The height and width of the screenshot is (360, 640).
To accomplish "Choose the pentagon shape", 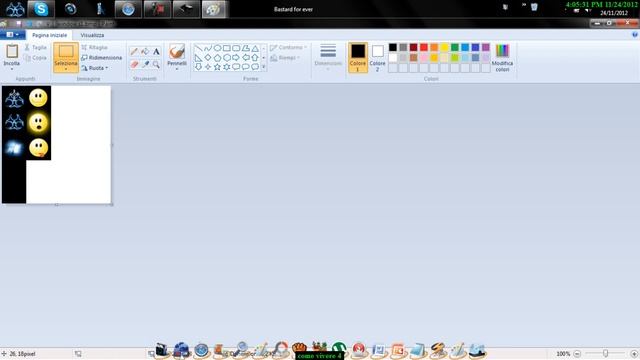I will point(217,58).
